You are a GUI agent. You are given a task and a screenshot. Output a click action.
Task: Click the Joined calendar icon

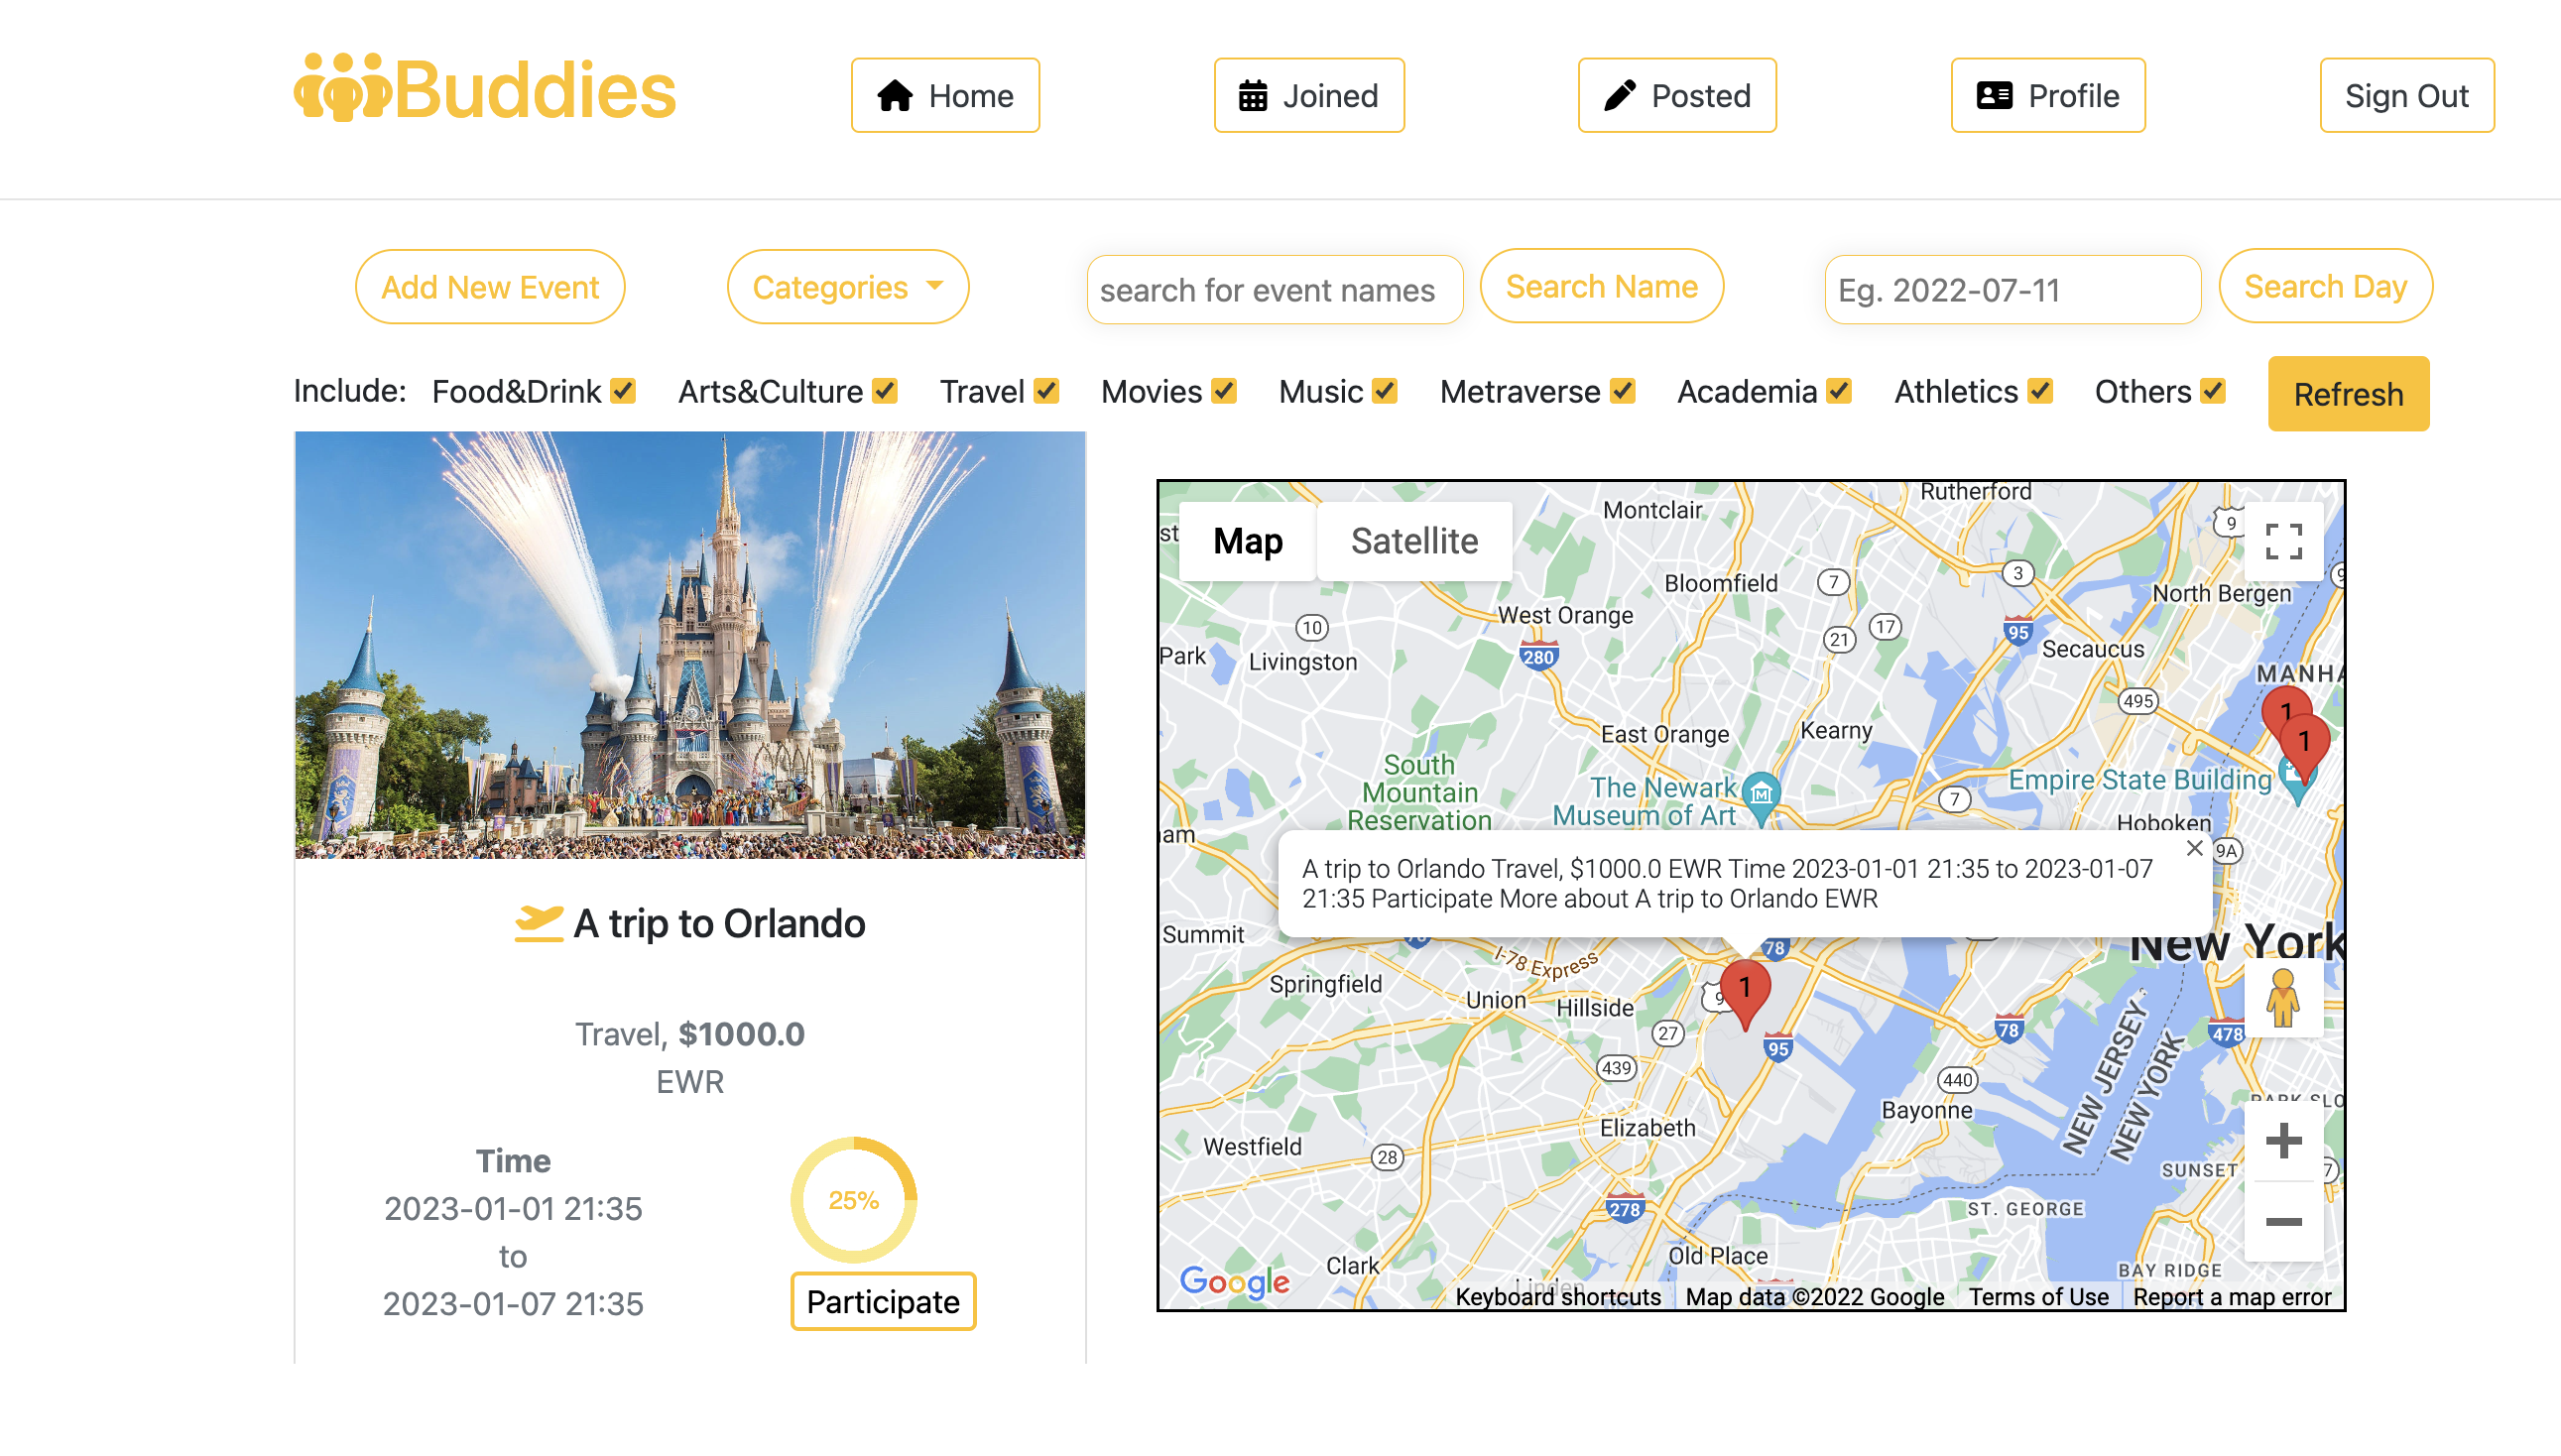pyautogui.click(x=1253, y=95)
